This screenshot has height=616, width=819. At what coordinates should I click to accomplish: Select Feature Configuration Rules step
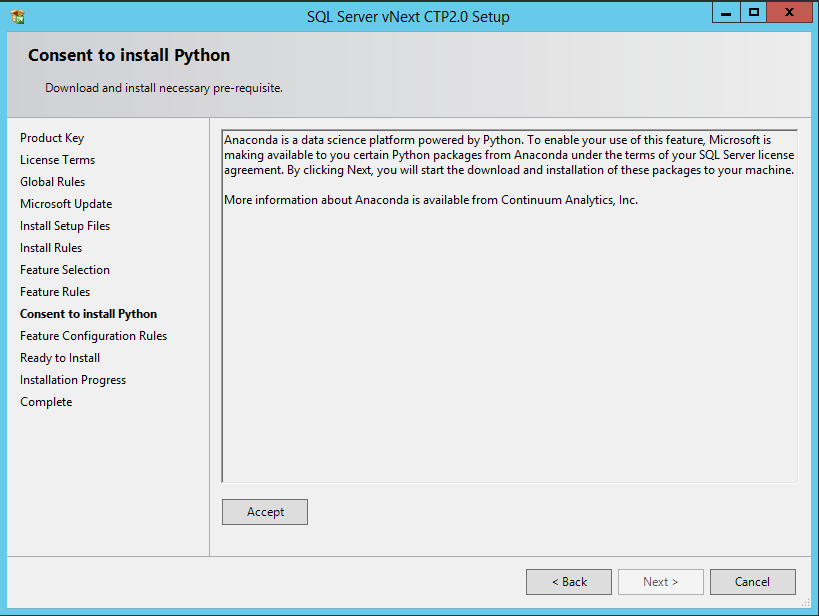[x=93, y=336]
